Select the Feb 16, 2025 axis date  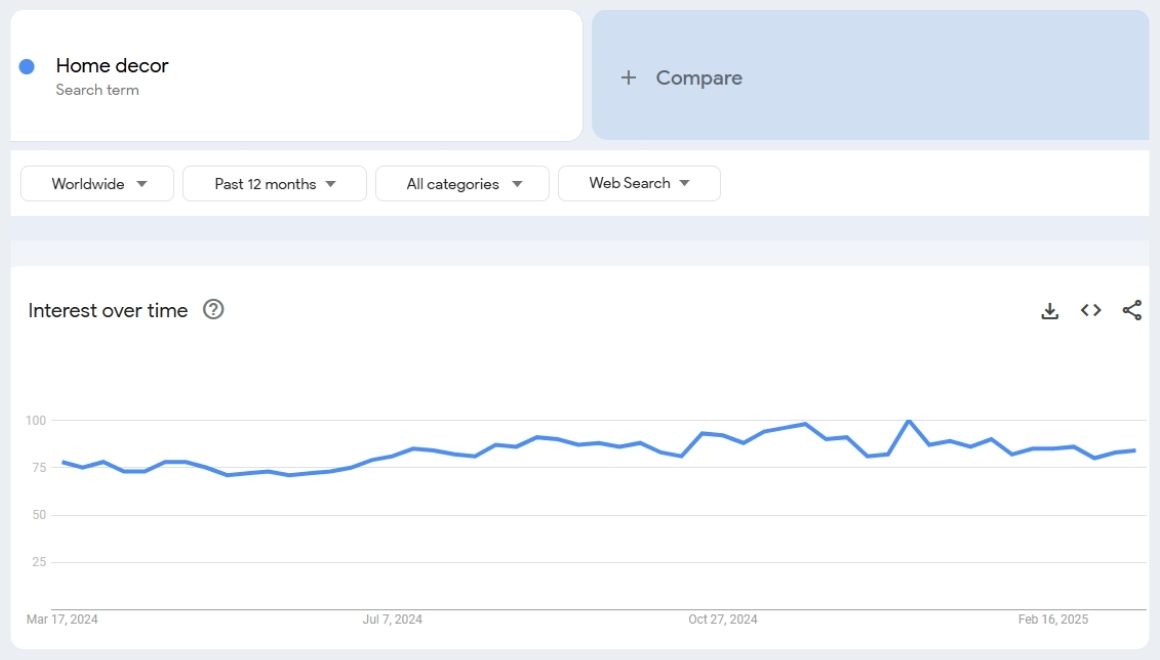[x=1053, y=620]
